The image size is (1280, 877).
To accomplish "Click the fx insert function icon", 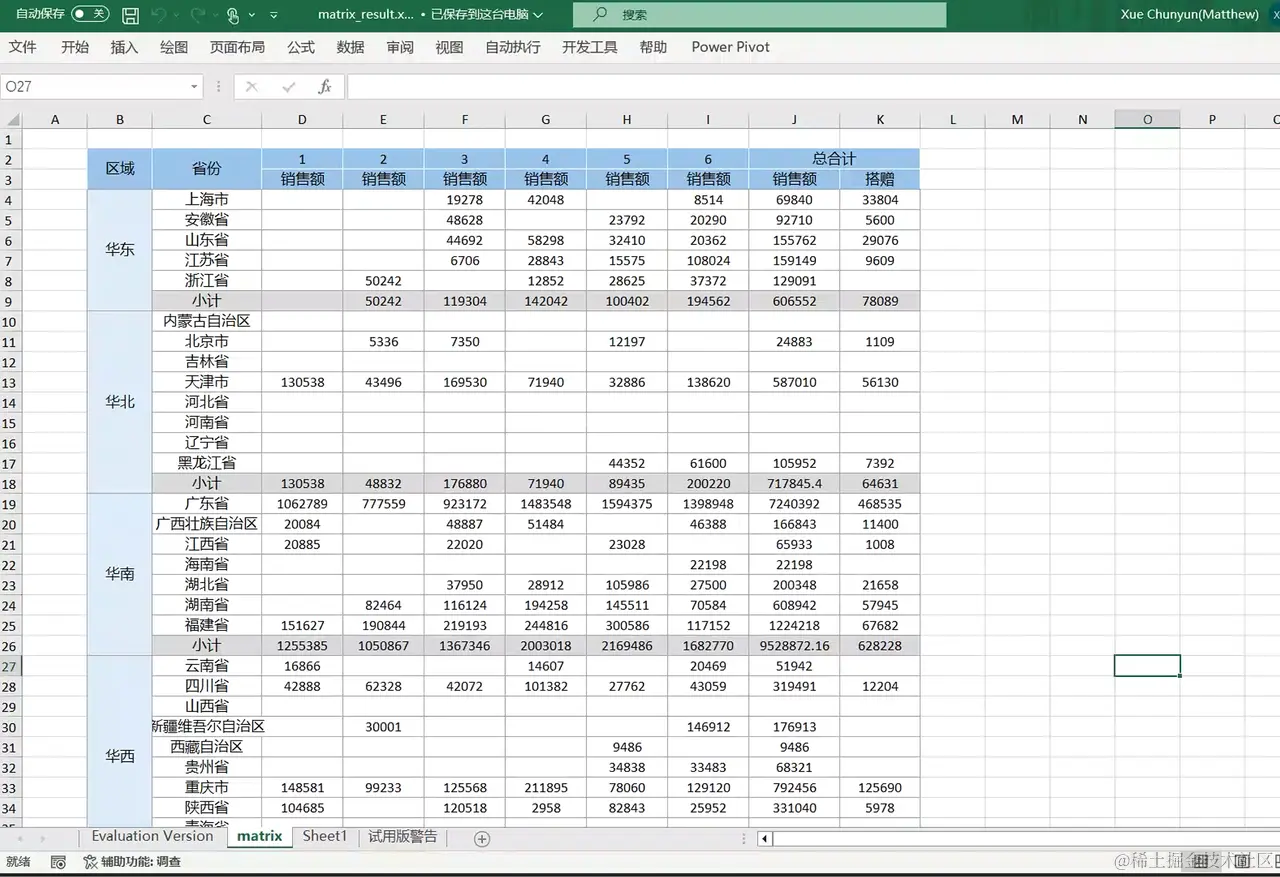I will (x=325, y=87).
